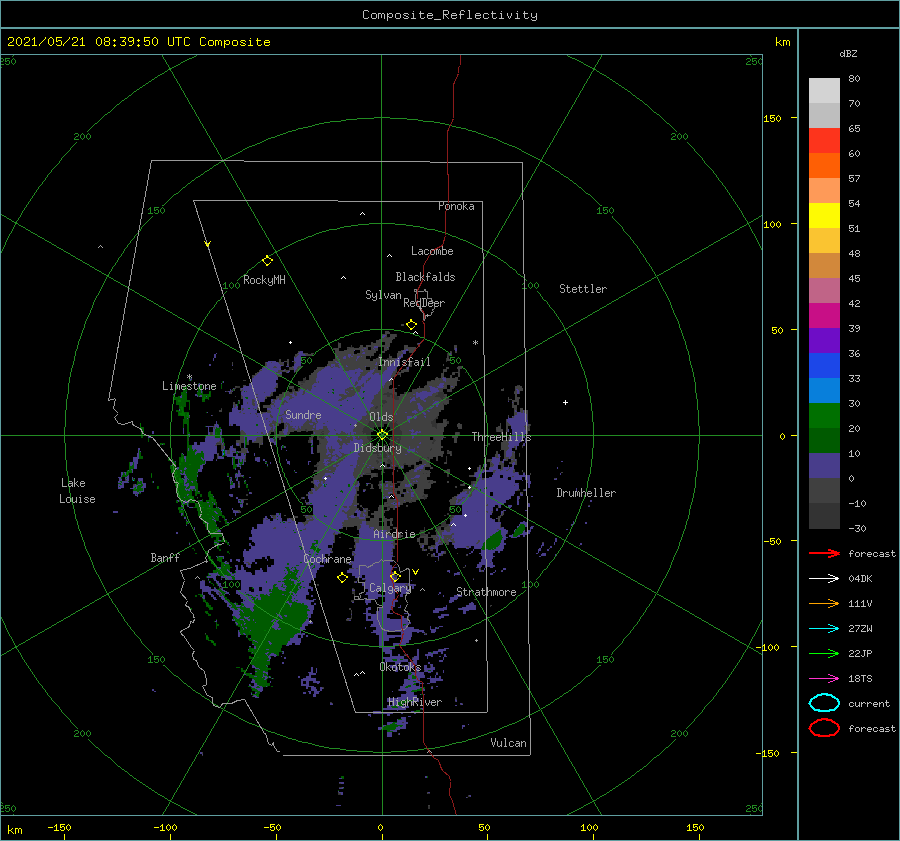This screenshot has height=841, width=900.
Task: Click the white plus marker east of ThreeHills
Action: click(x=565, y=402)
